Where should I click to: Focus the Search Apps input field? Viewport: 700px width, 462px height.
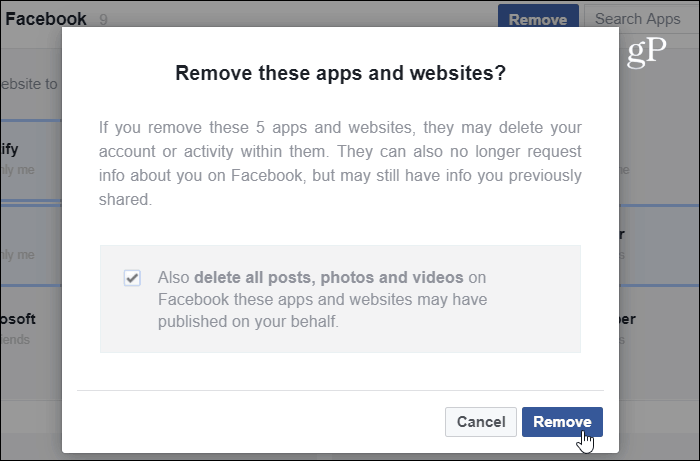pyautogui.click(x=640, y=18)
